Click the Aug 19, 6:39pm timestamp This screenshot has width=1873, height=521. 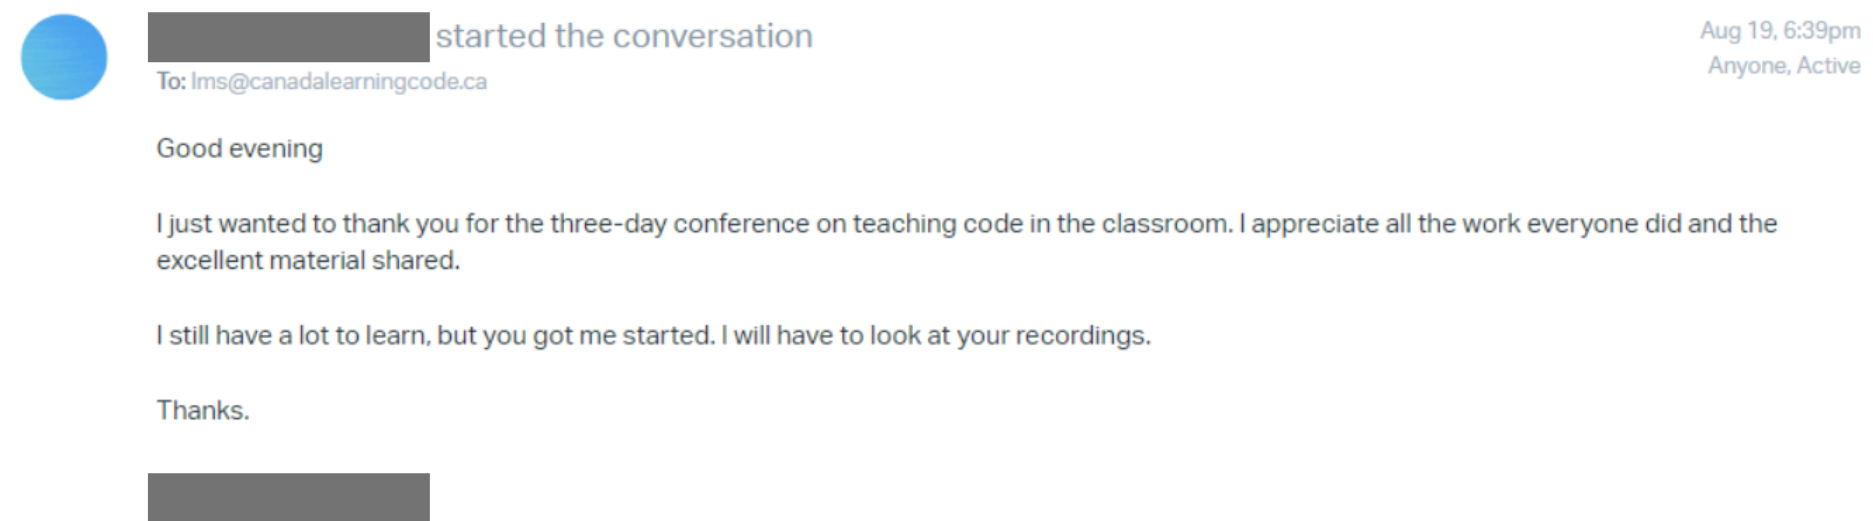1780,31
